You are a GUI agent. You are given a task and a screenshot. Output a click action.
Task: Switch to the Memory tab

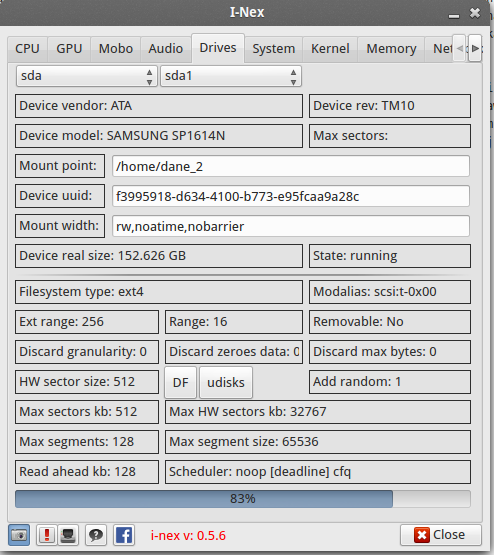coord(391,49)
